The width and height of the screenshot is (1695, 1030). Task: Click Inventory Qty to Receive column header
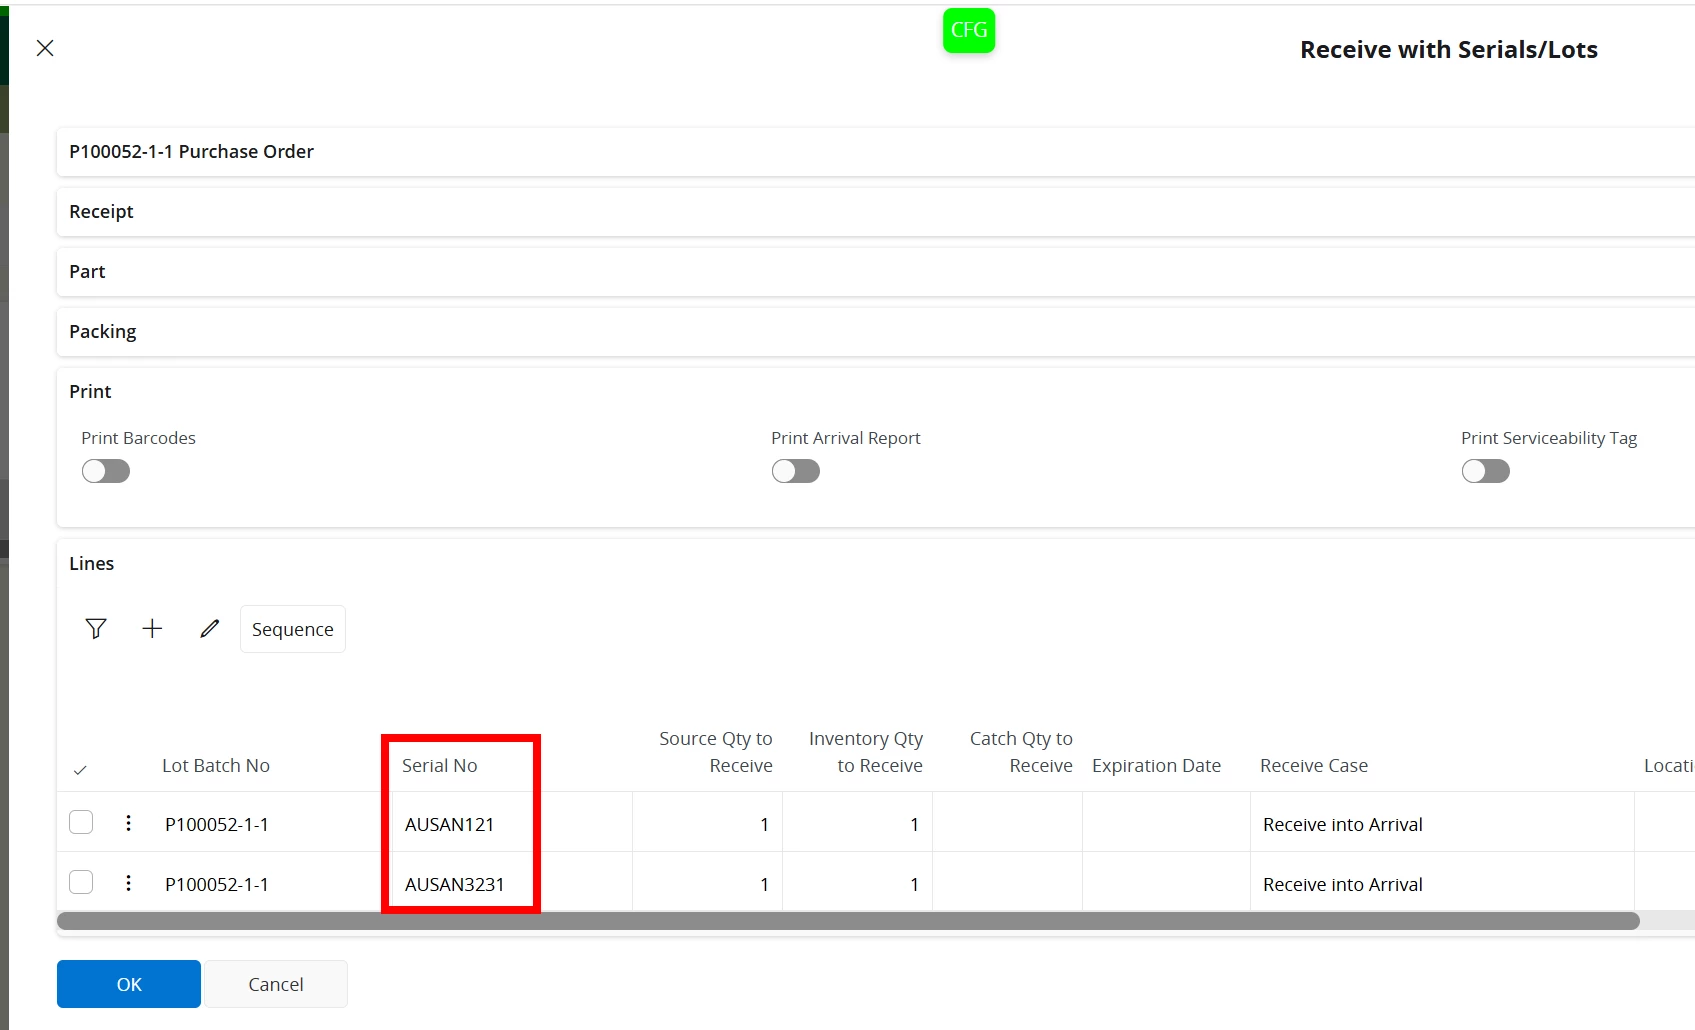(866, 752)
